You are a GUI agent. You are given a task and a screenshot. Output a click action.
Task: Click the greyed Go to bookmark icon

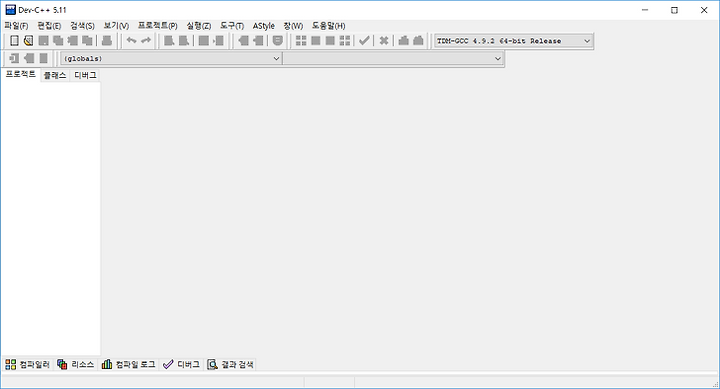tap(43, 58)
